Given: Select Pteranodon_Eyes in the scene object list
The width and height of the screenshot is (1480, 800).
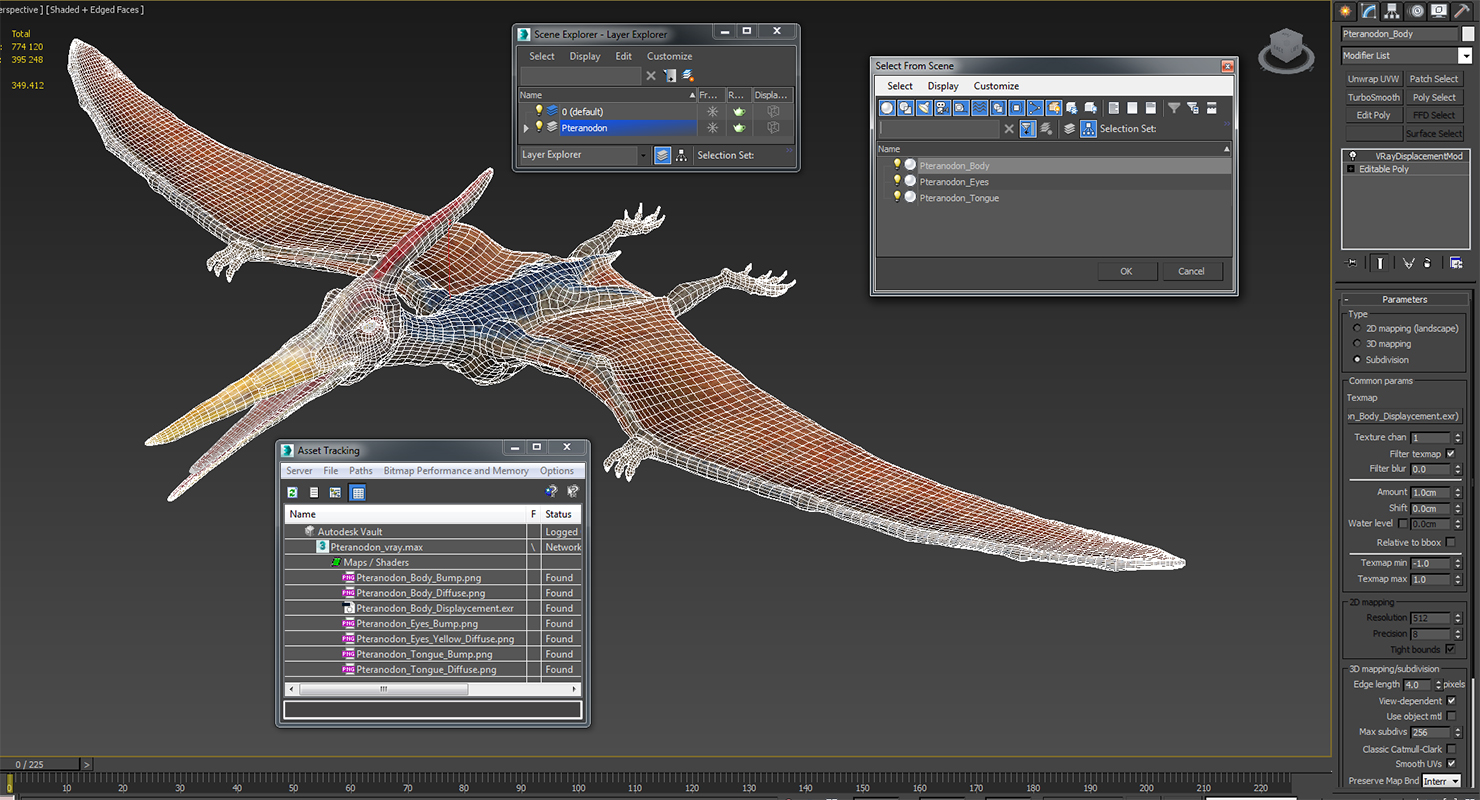Looking at the screenshot, I should [x=953, y=182].
